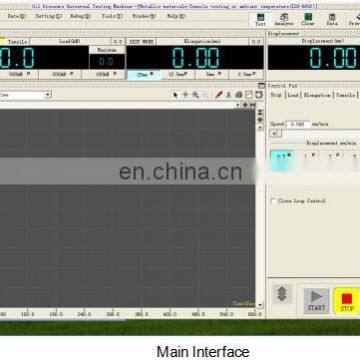Screen dimensions: 360x360
Task: Click the scissors cut graph tool
Action: pyautogui.click(x=229, y=95)
